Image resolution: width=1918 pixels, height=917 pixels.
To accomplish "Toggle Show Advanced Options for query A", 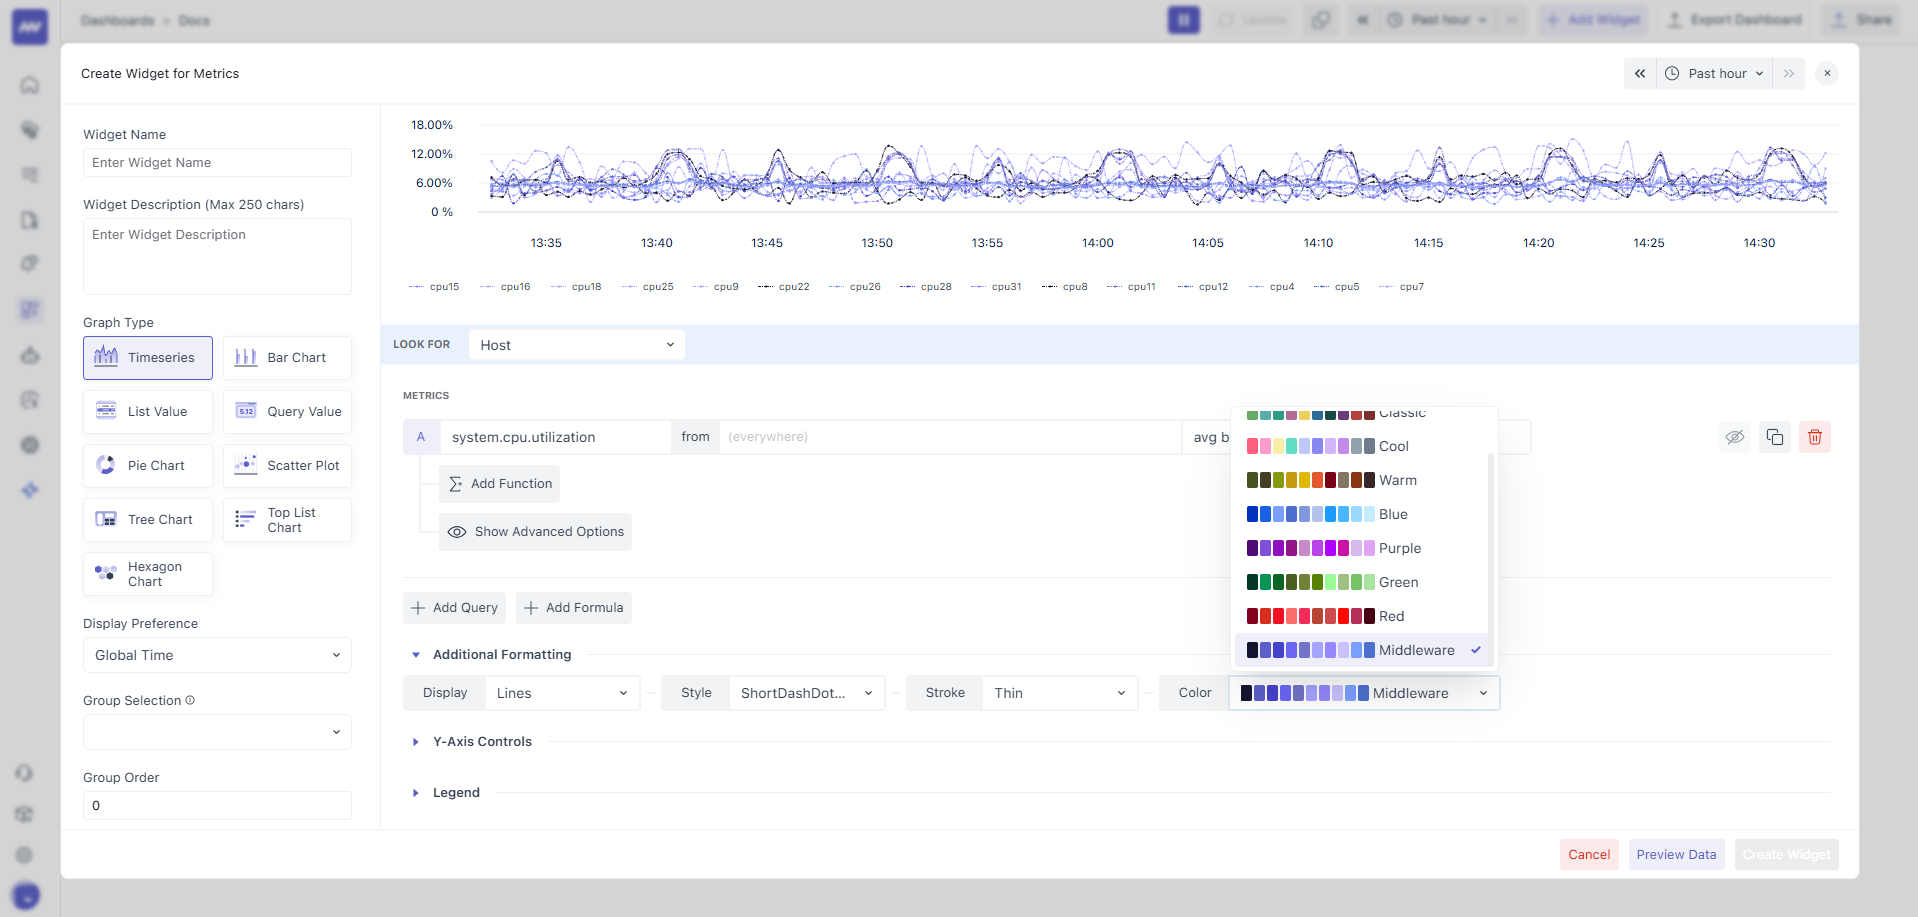I will point(535,531).
